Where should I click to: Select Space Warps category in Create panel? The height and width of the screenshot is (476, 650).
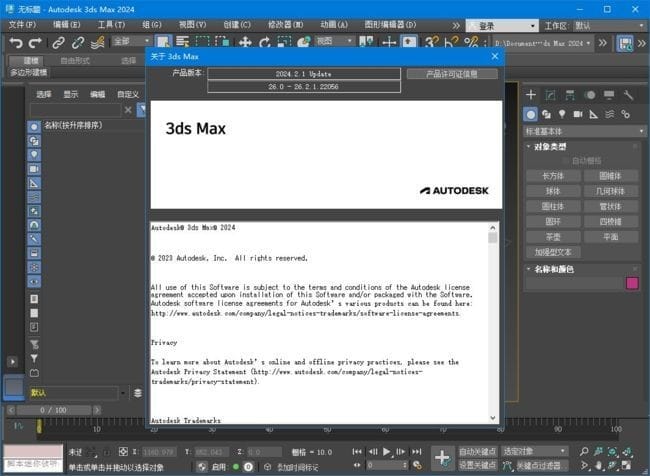tap(609, 114)
